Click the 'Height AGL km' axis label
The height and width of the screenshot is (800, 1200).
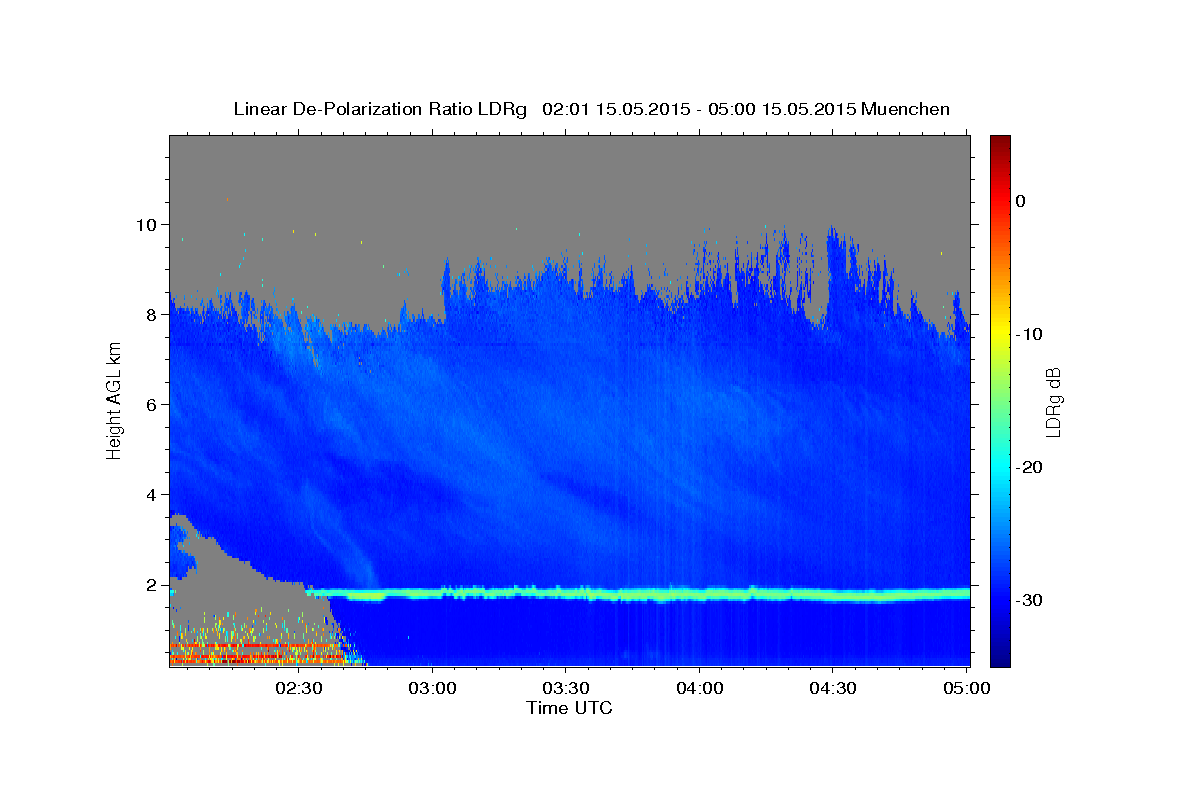[114, 400]
